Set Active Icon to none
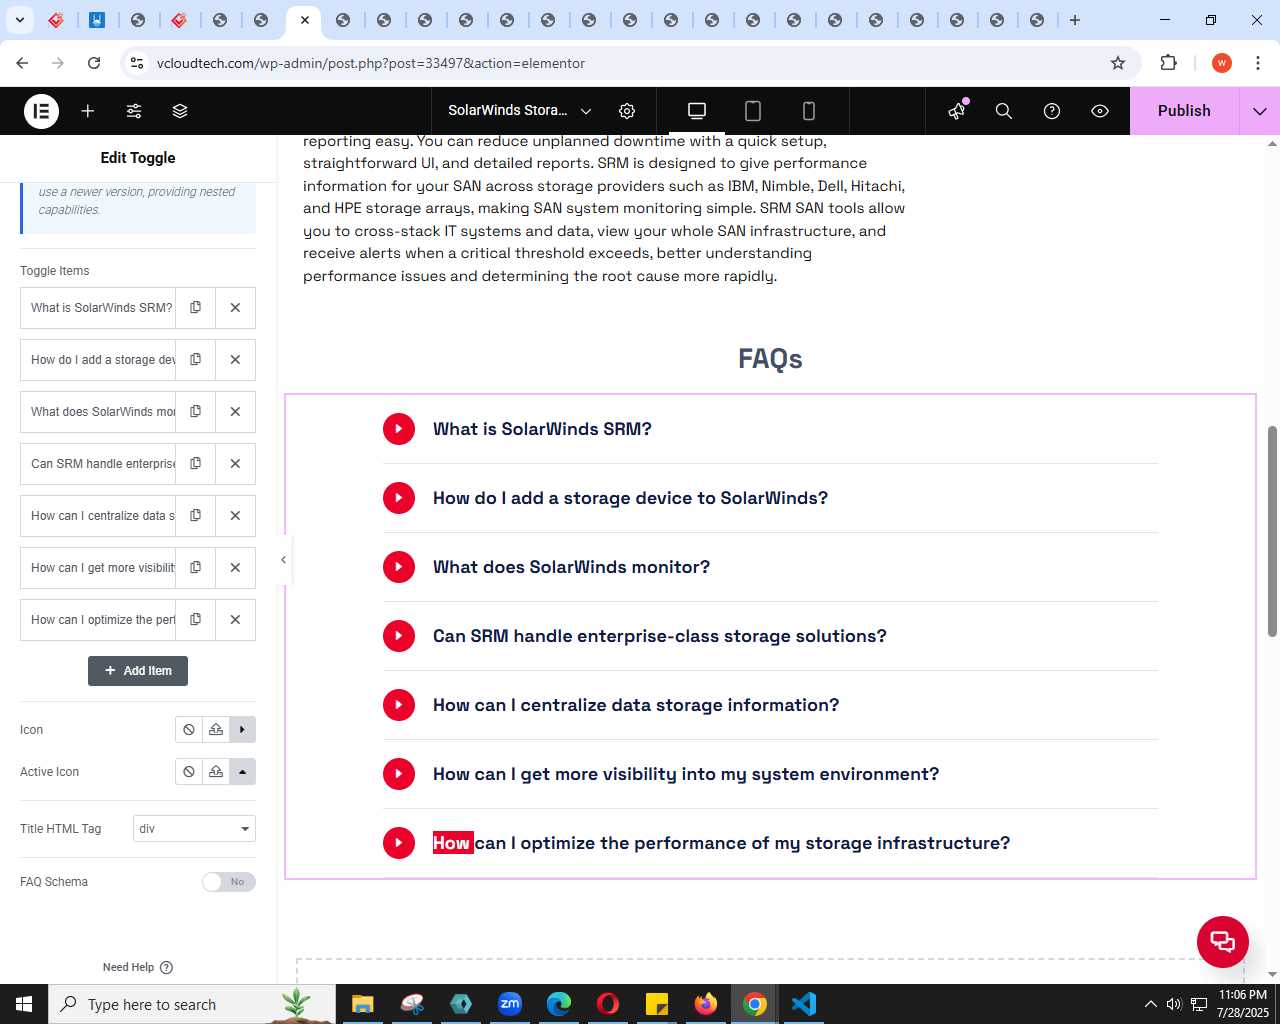 [189, 772]
